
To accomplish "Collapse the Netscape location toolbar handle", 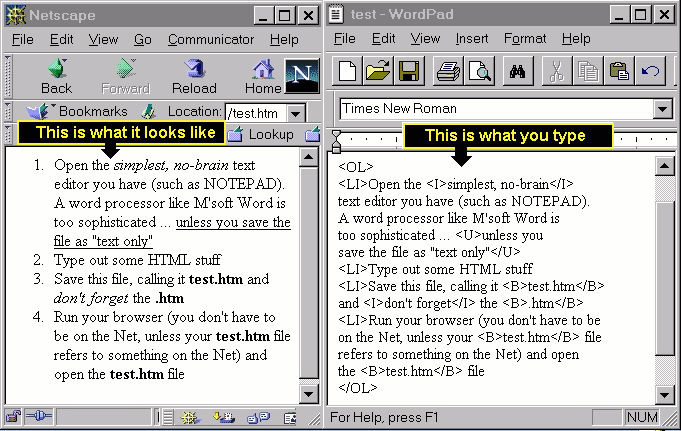I will pyautogui.click(x=7, y=112).
